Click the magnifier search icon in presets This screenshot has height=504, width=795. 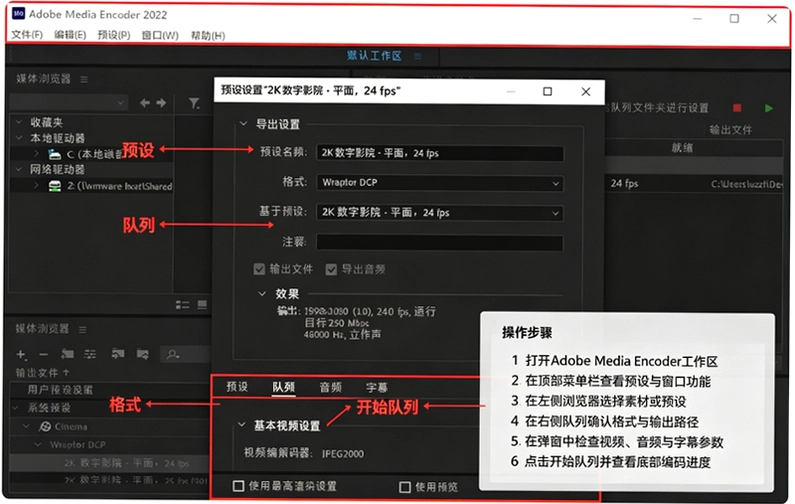click(x=173, y=354)
